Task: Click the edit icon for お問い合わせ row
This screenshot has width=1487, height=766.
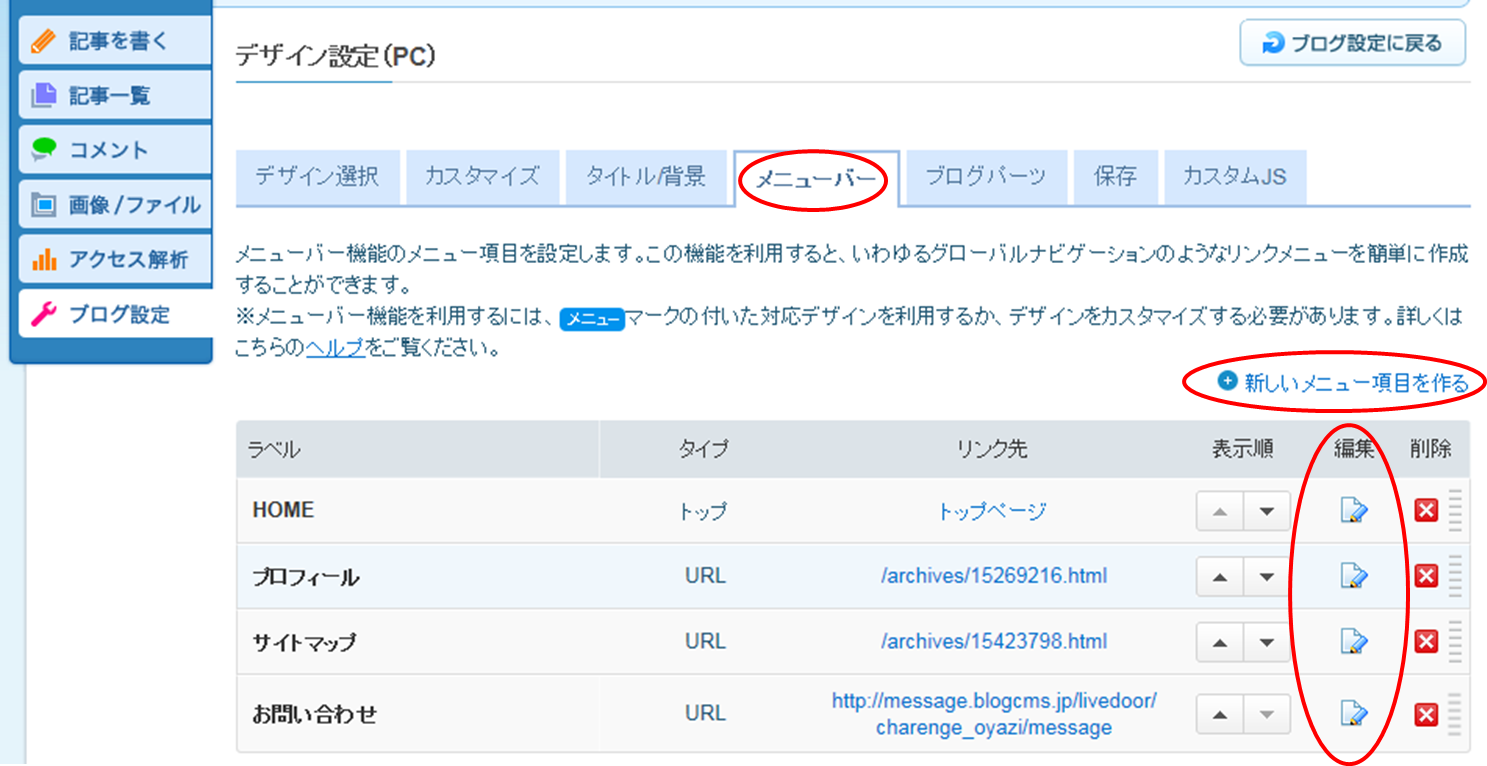Action: coord(1354,713)
